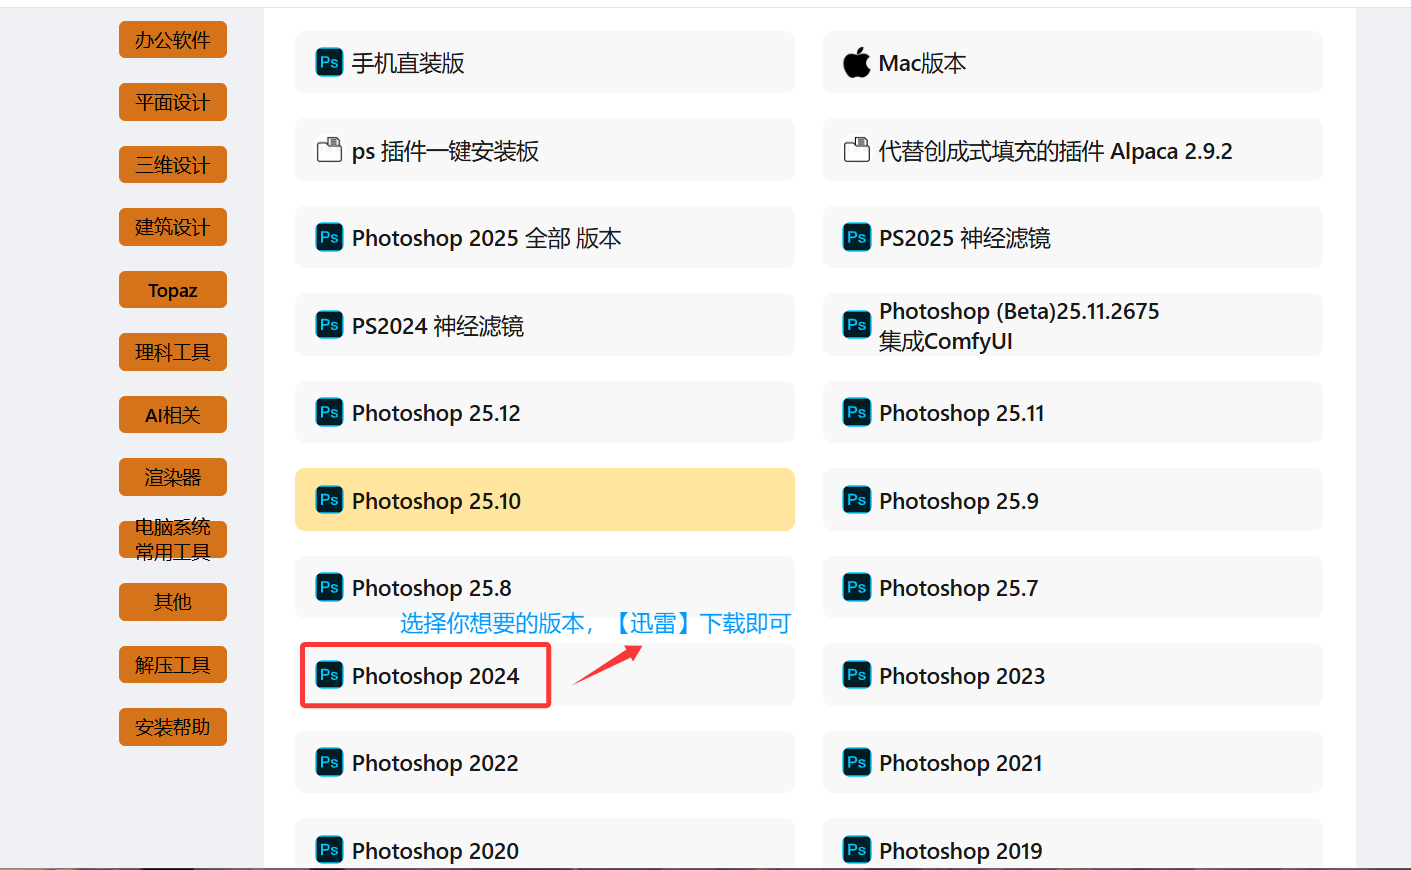
Task: Click the Apple icon beside Mac版本
Action: (856, 62)
